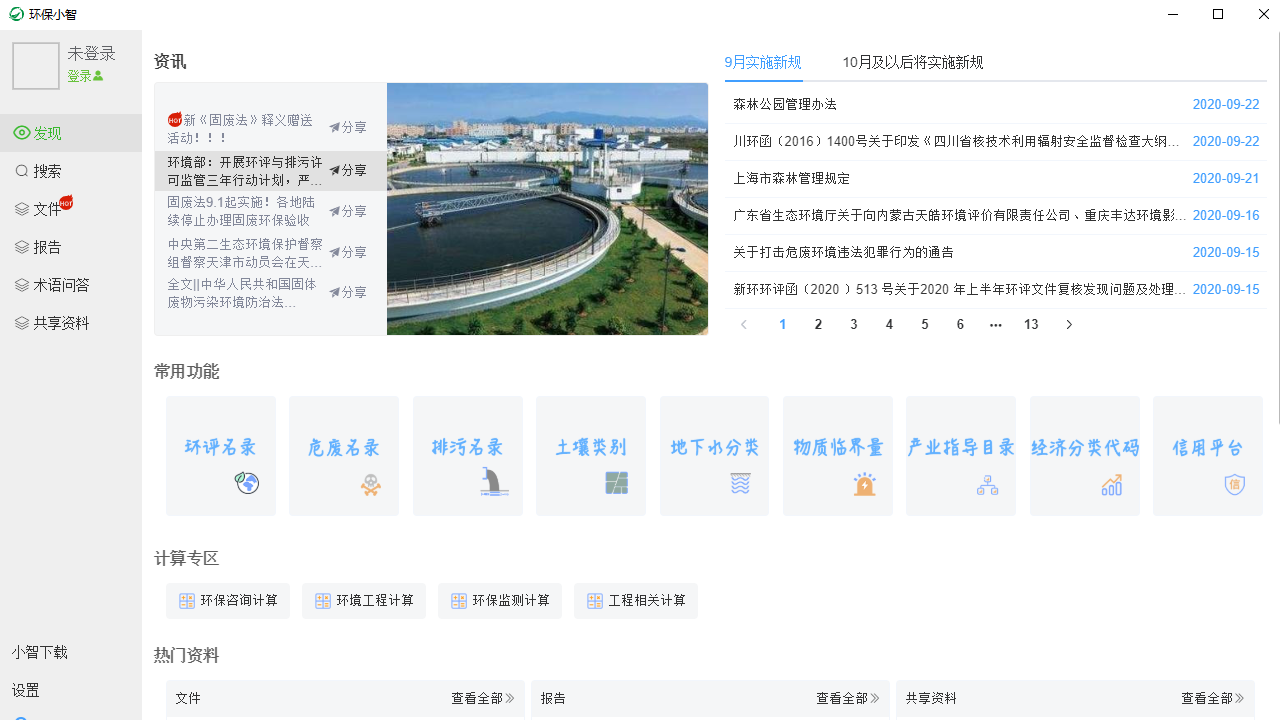The height and width of the screenshot is (720, 1280).
Task: Open the 地下水分类 tool
Action: (714, 456)
